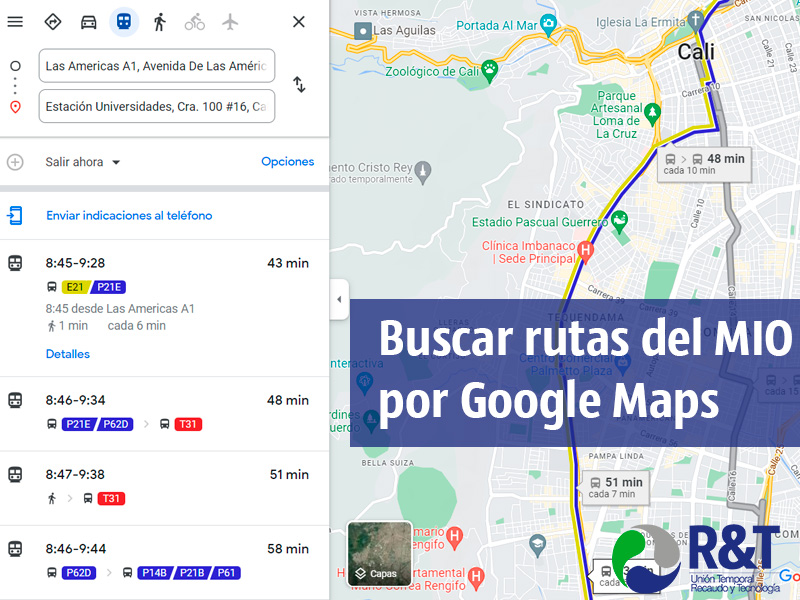Open the Capas layers thumbnail
Screen dimensions: 800x600
379,554
